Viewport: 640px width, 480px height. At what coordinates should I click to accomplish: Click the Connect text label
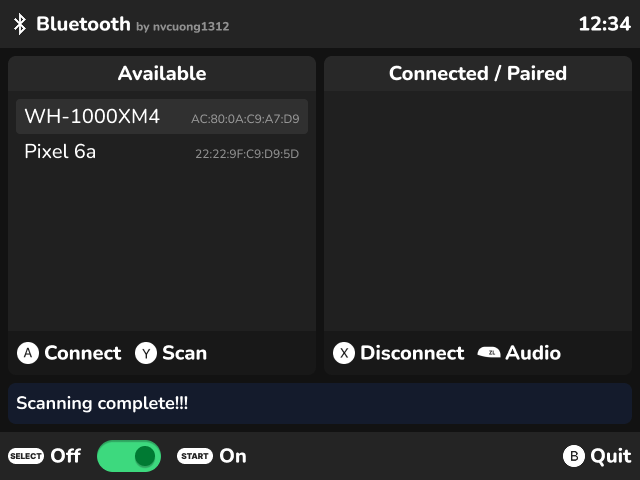82,353
